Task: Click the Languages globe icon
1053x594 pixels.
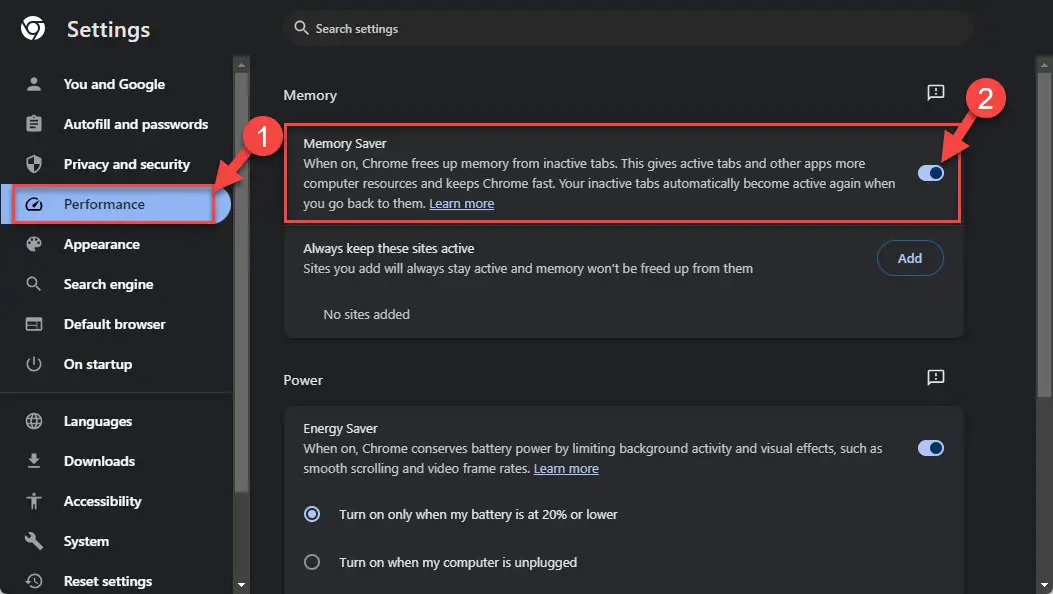Action: click(34, 421)
